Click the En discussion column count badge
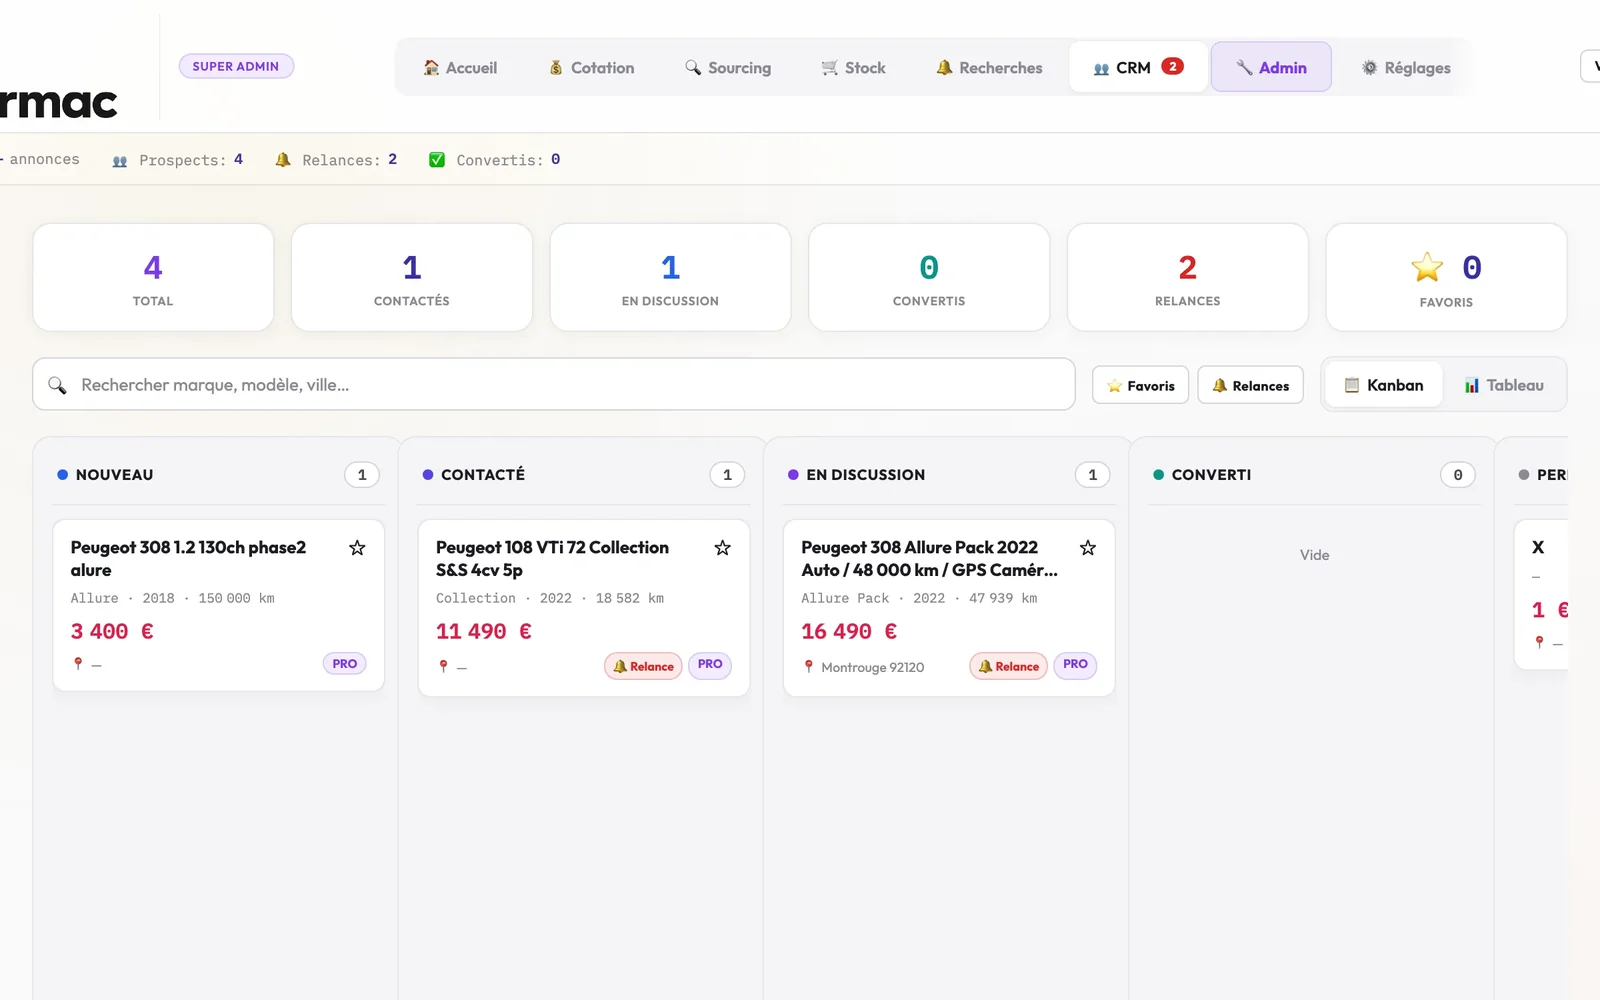Image resolution: width=1600 pixels, height=1000 pixels. click(1092, 475)
